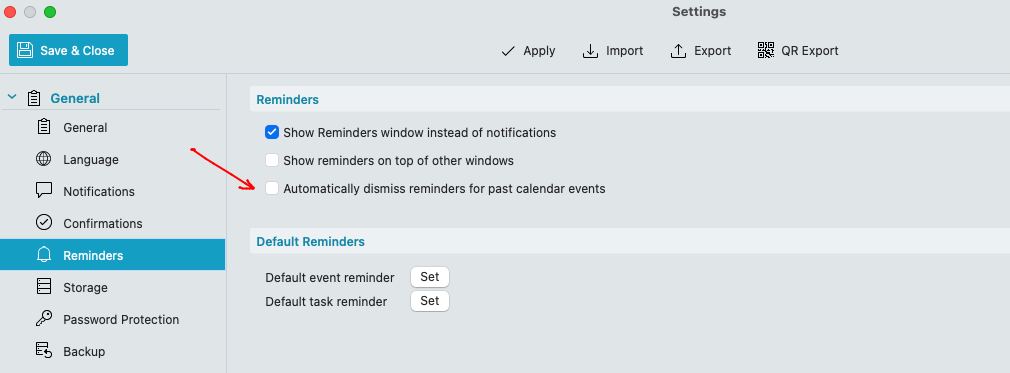Open Notifications speech bubble icon
This screenshot has height=373, width=1010.
point(44,191)
